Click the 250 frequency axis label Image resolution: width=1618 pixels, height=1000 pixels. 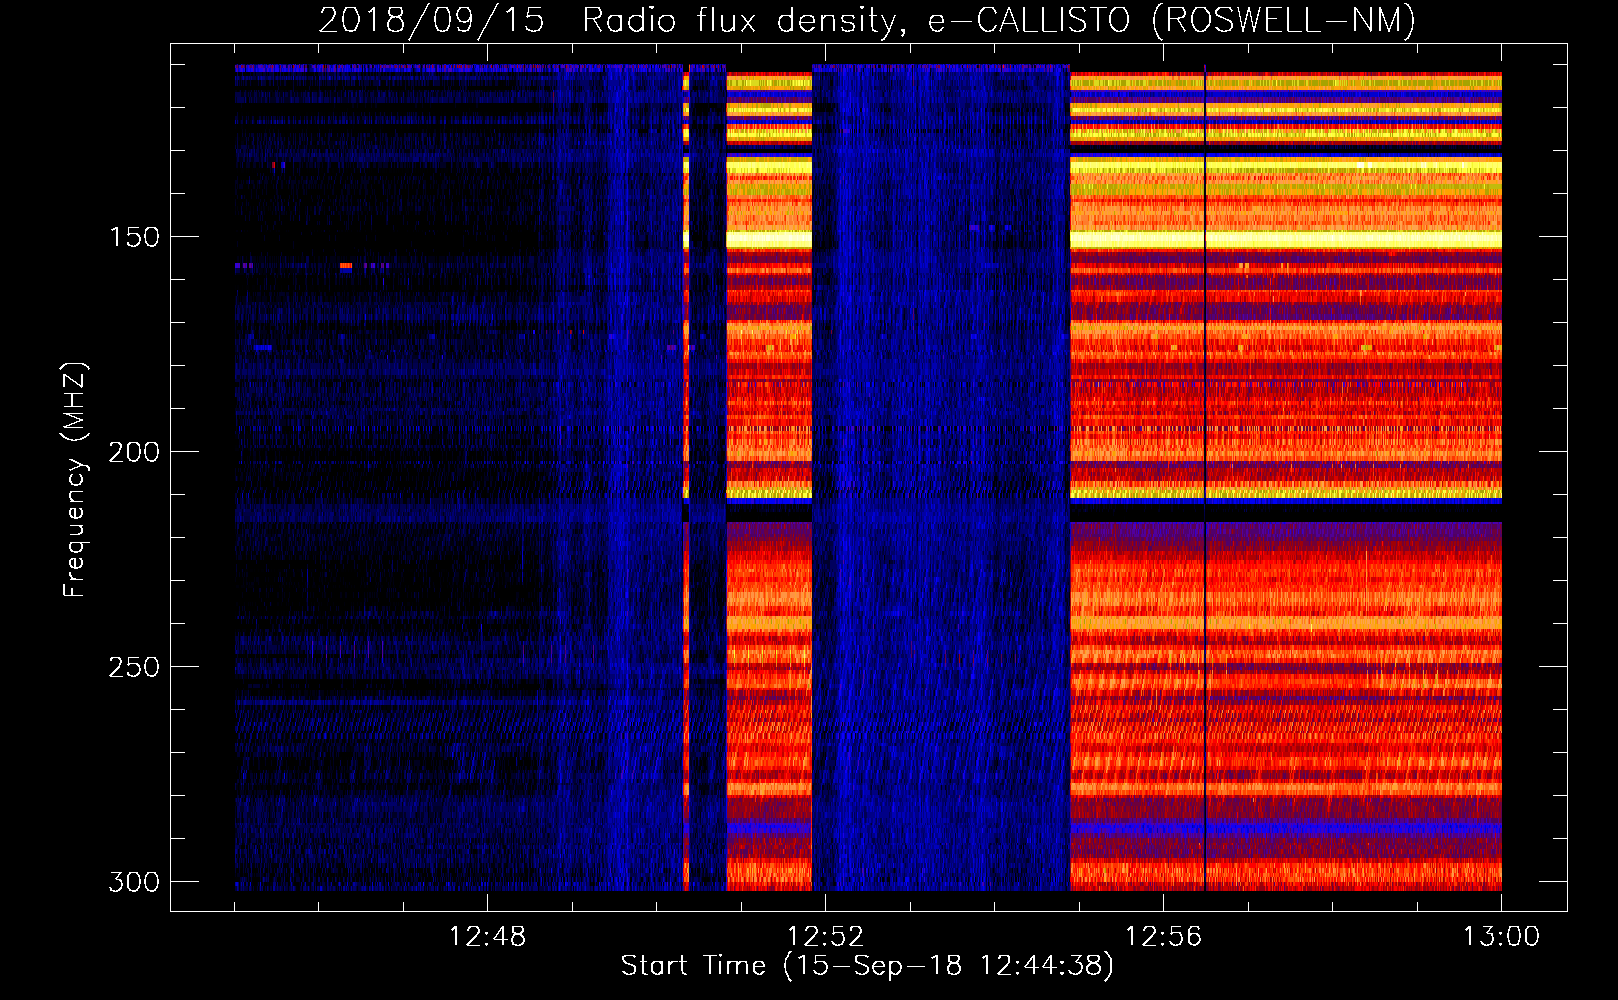(134, 668)
